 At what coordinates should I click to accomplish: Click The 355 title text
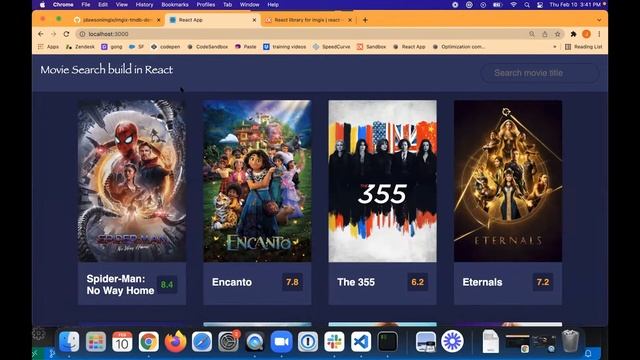(356, 282)
